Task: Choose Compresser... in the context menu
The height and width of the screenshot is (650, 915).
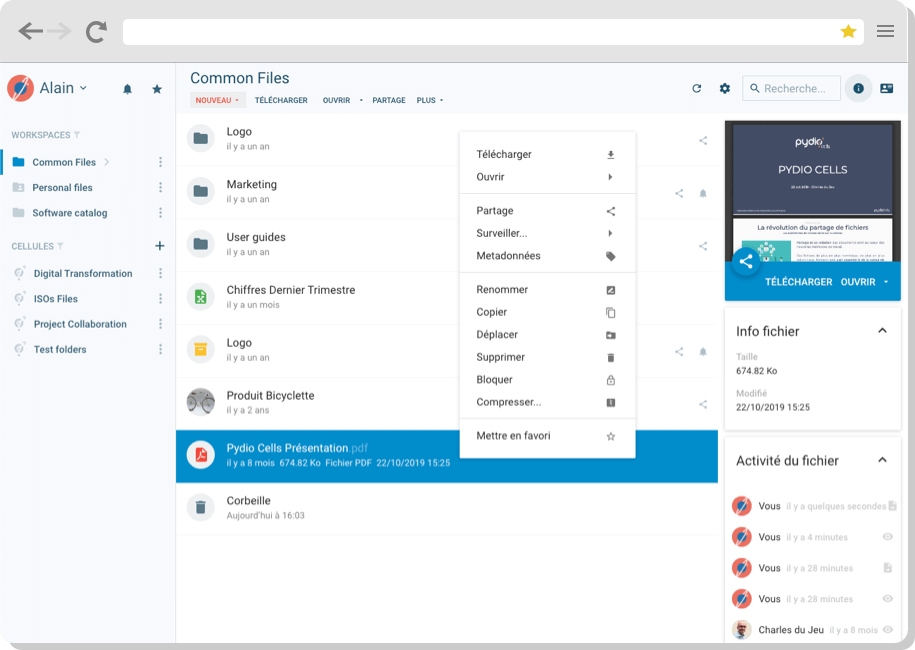Action: coord(547,402)
